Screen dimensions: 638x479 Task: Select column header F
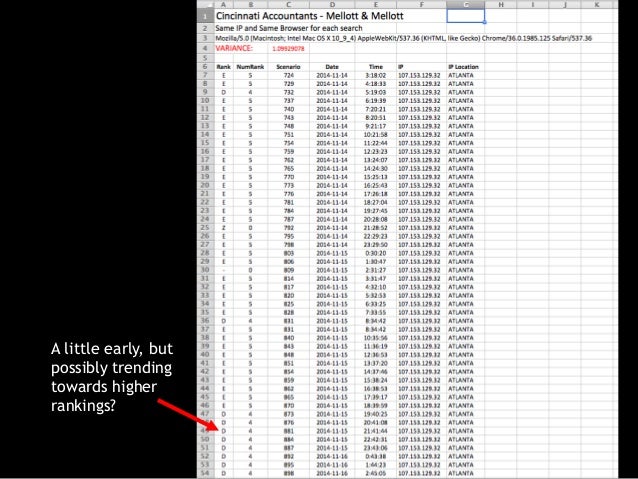(421, 4)
